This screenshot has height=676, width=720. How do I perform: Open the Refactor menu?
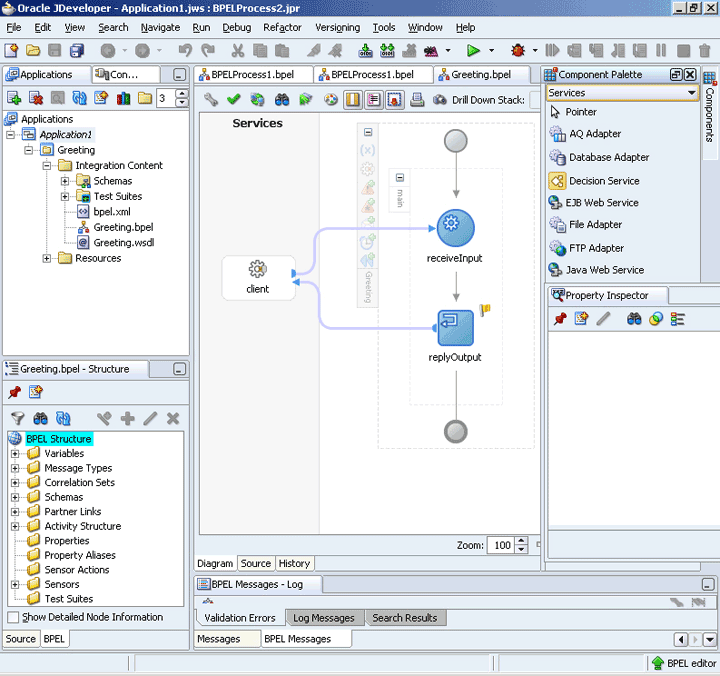pyautogui.click(x=282, y=28)
